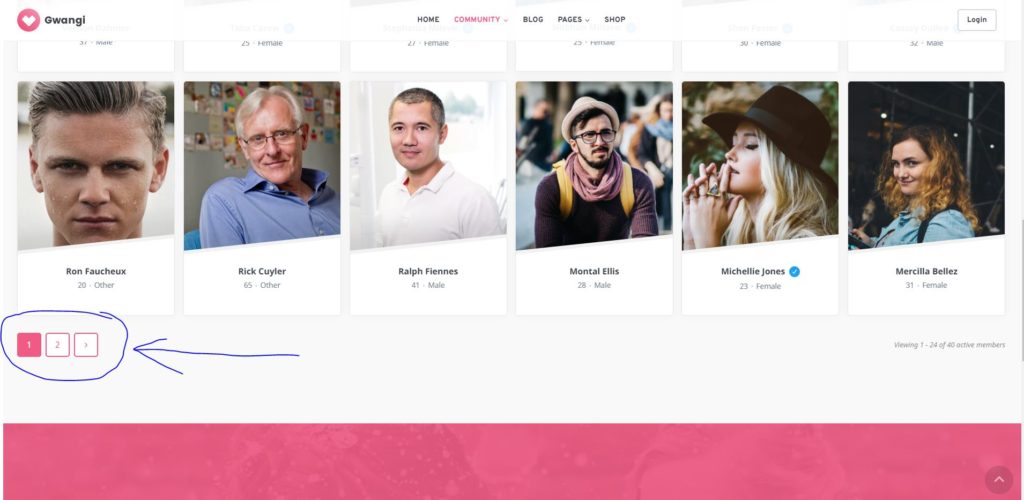Click Michellie Jones verified badge icon
1024x500 pixels.
pos(794,272)
